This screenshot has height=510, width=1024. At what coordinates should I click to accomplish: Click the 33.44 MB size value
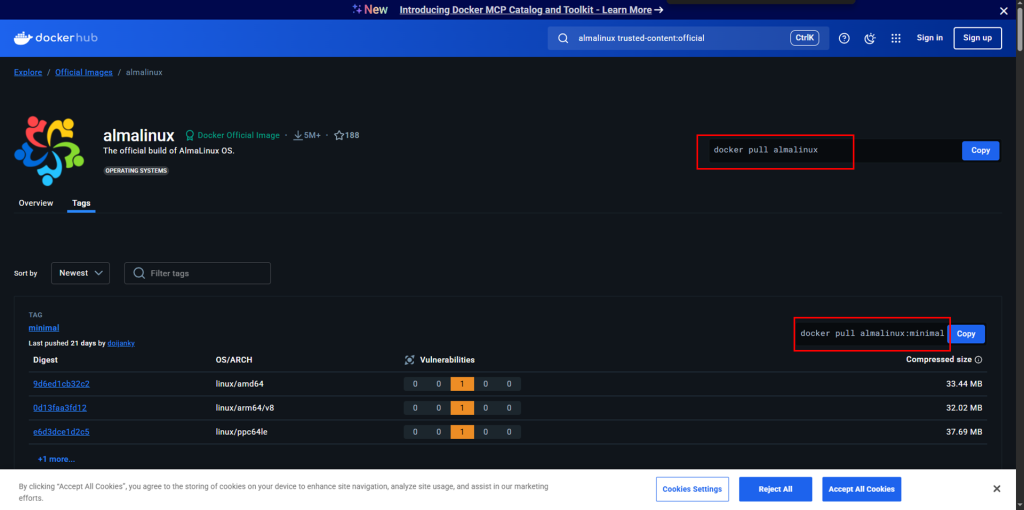pos(964,384)
